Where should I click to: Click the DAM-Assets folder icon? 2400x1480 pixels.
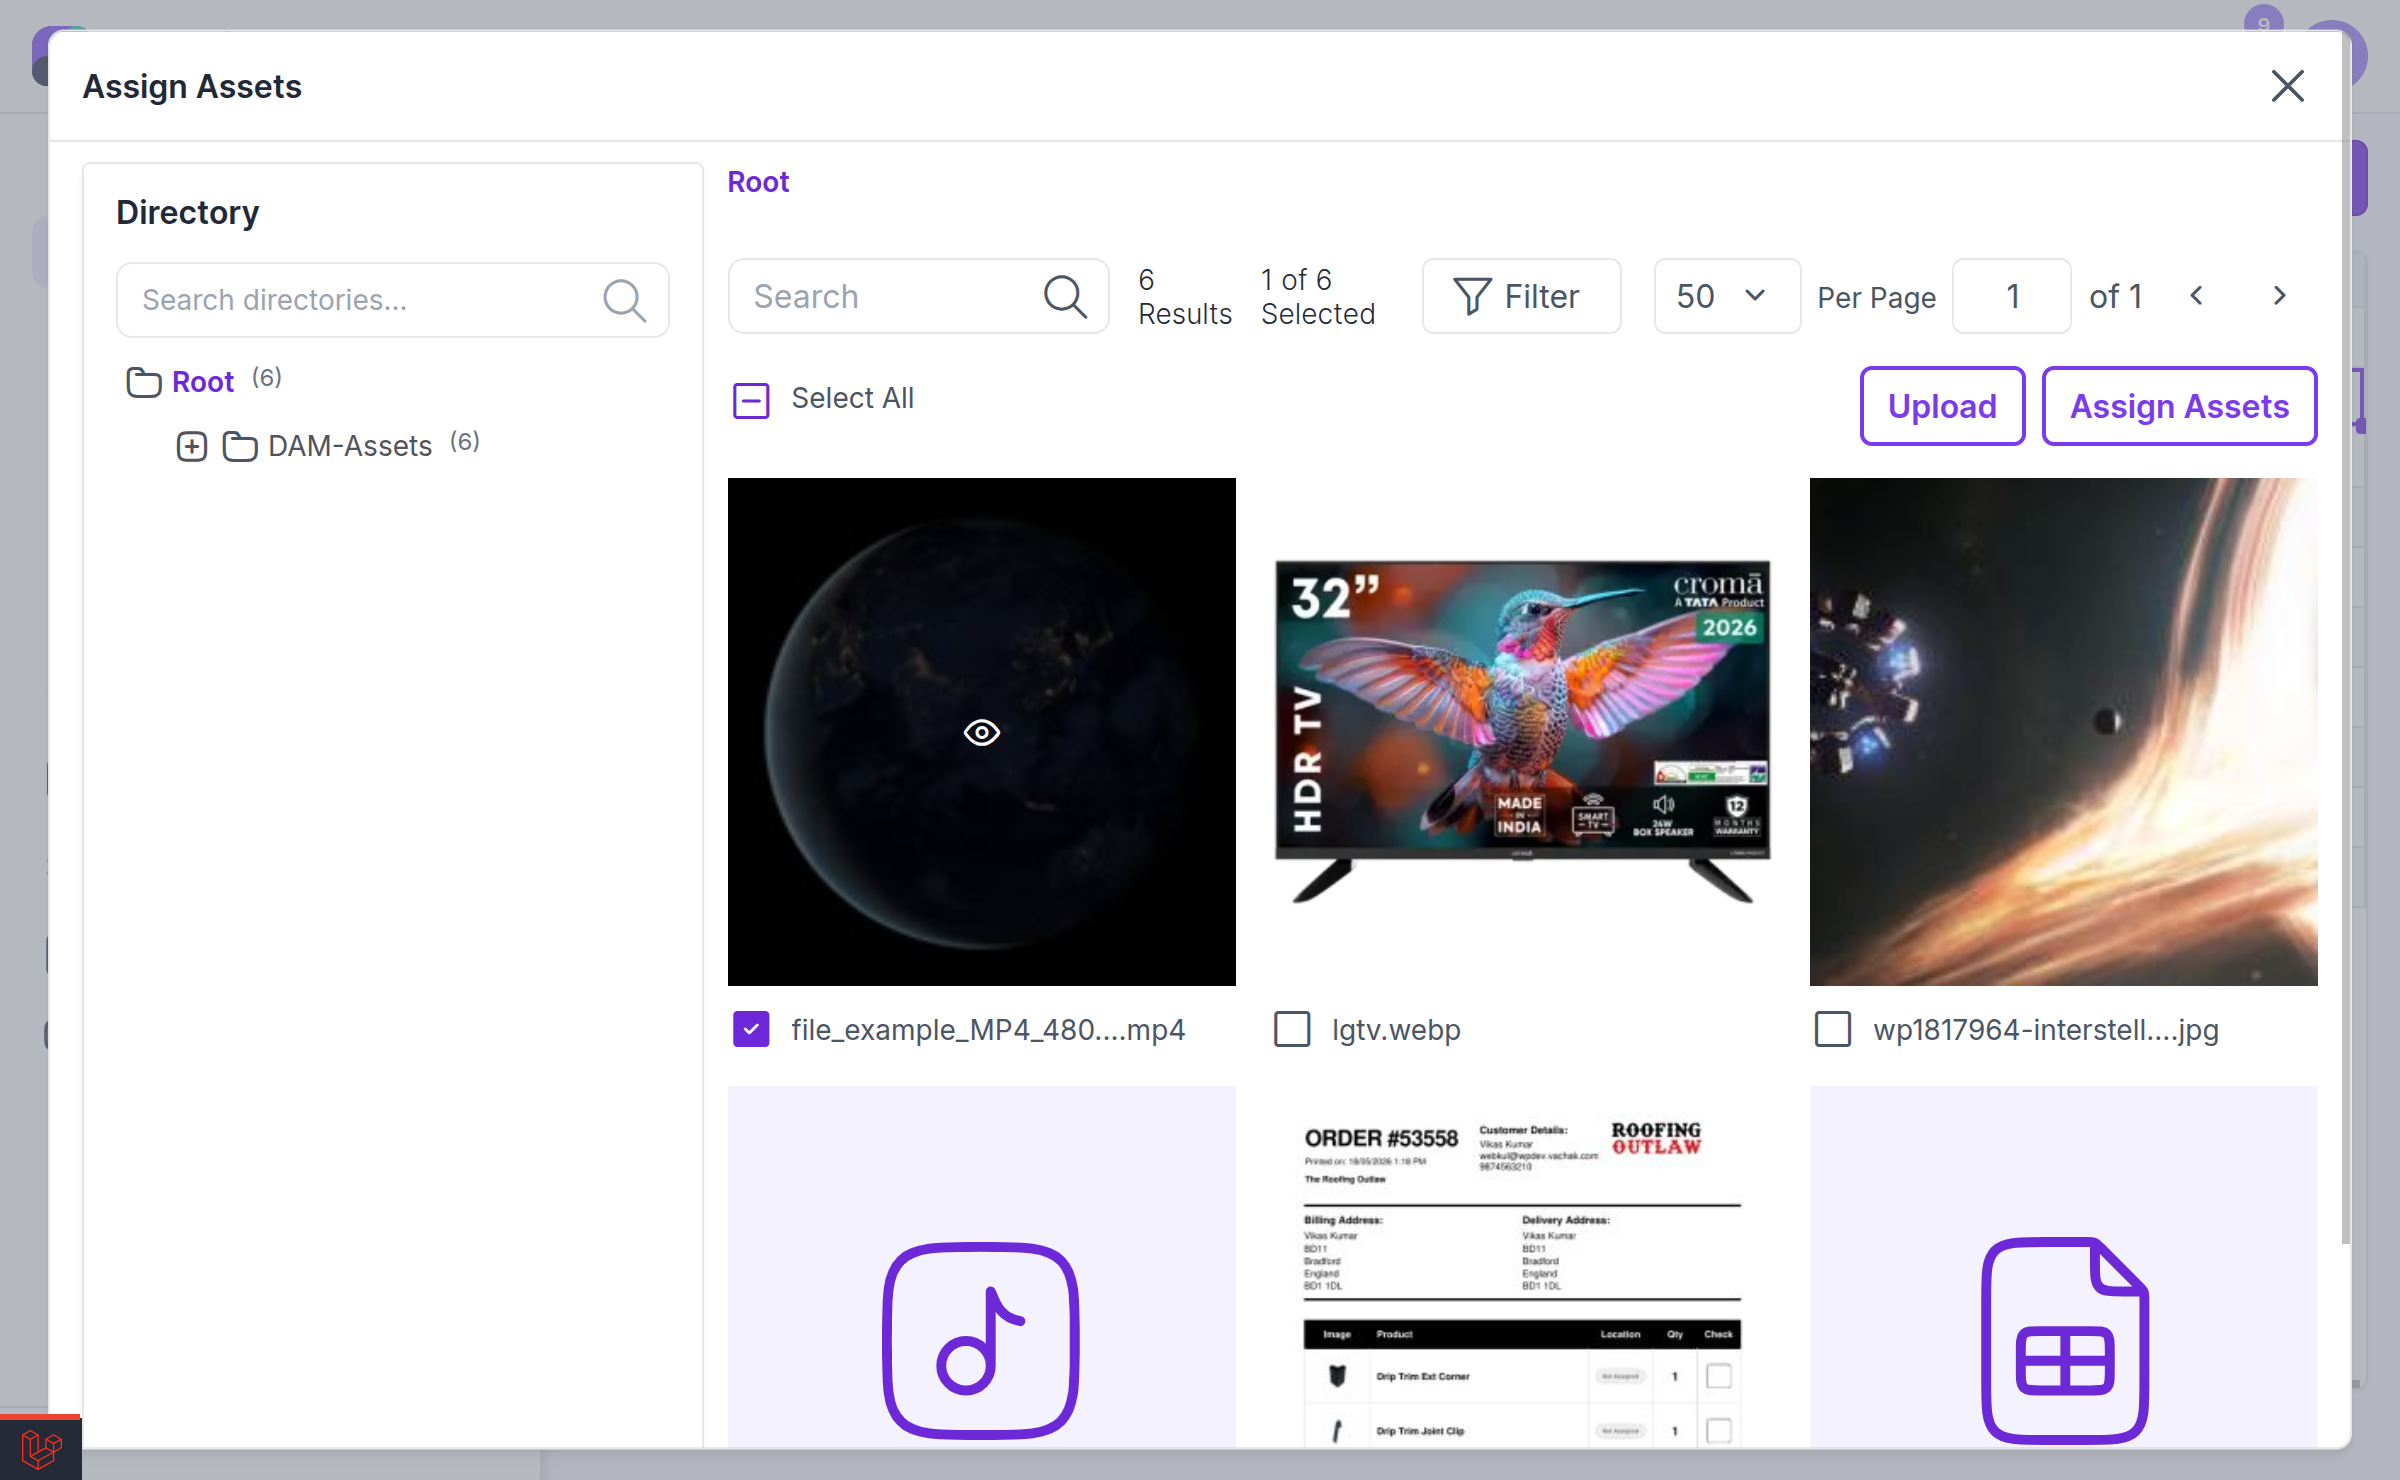click(x=239, y=446)
